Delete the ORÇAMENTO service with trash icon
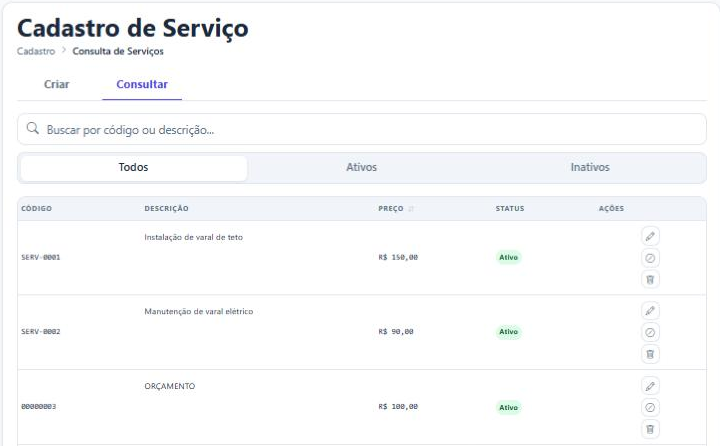The image size is (720, 446). click(650, 429)
